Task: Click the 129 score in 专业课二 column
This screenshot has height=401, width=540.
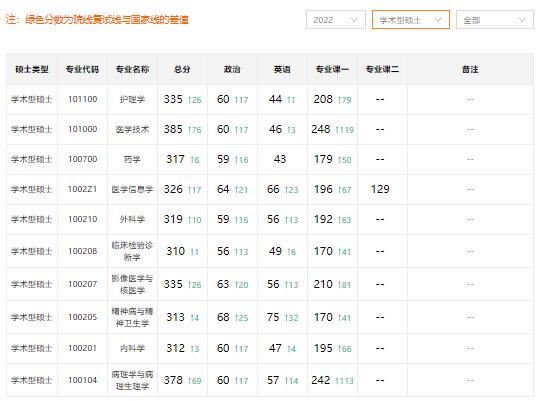Action: point(380,189)
